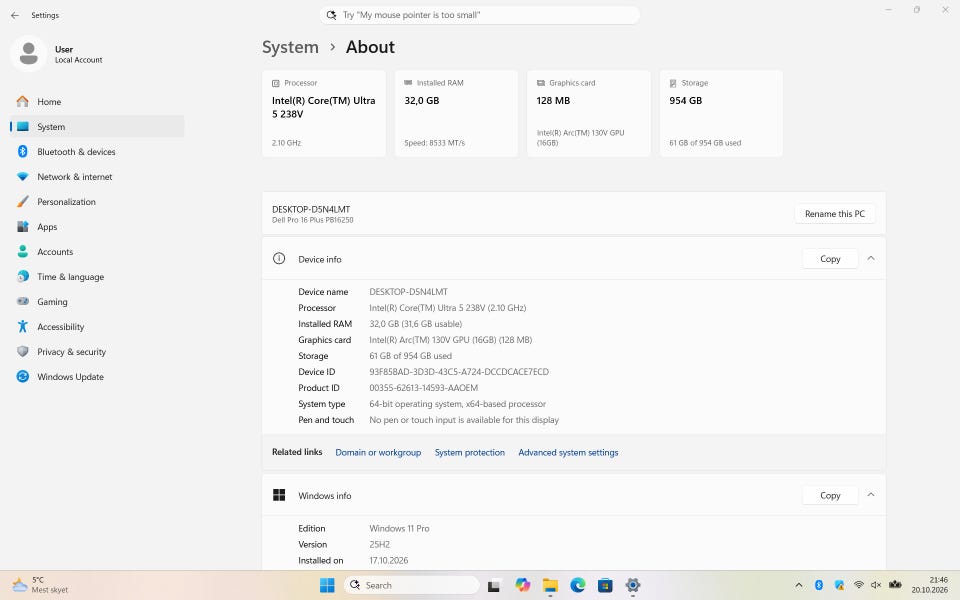960x600 pixels.
Task: Click the Storage summary card
Action: click(721, 113)
